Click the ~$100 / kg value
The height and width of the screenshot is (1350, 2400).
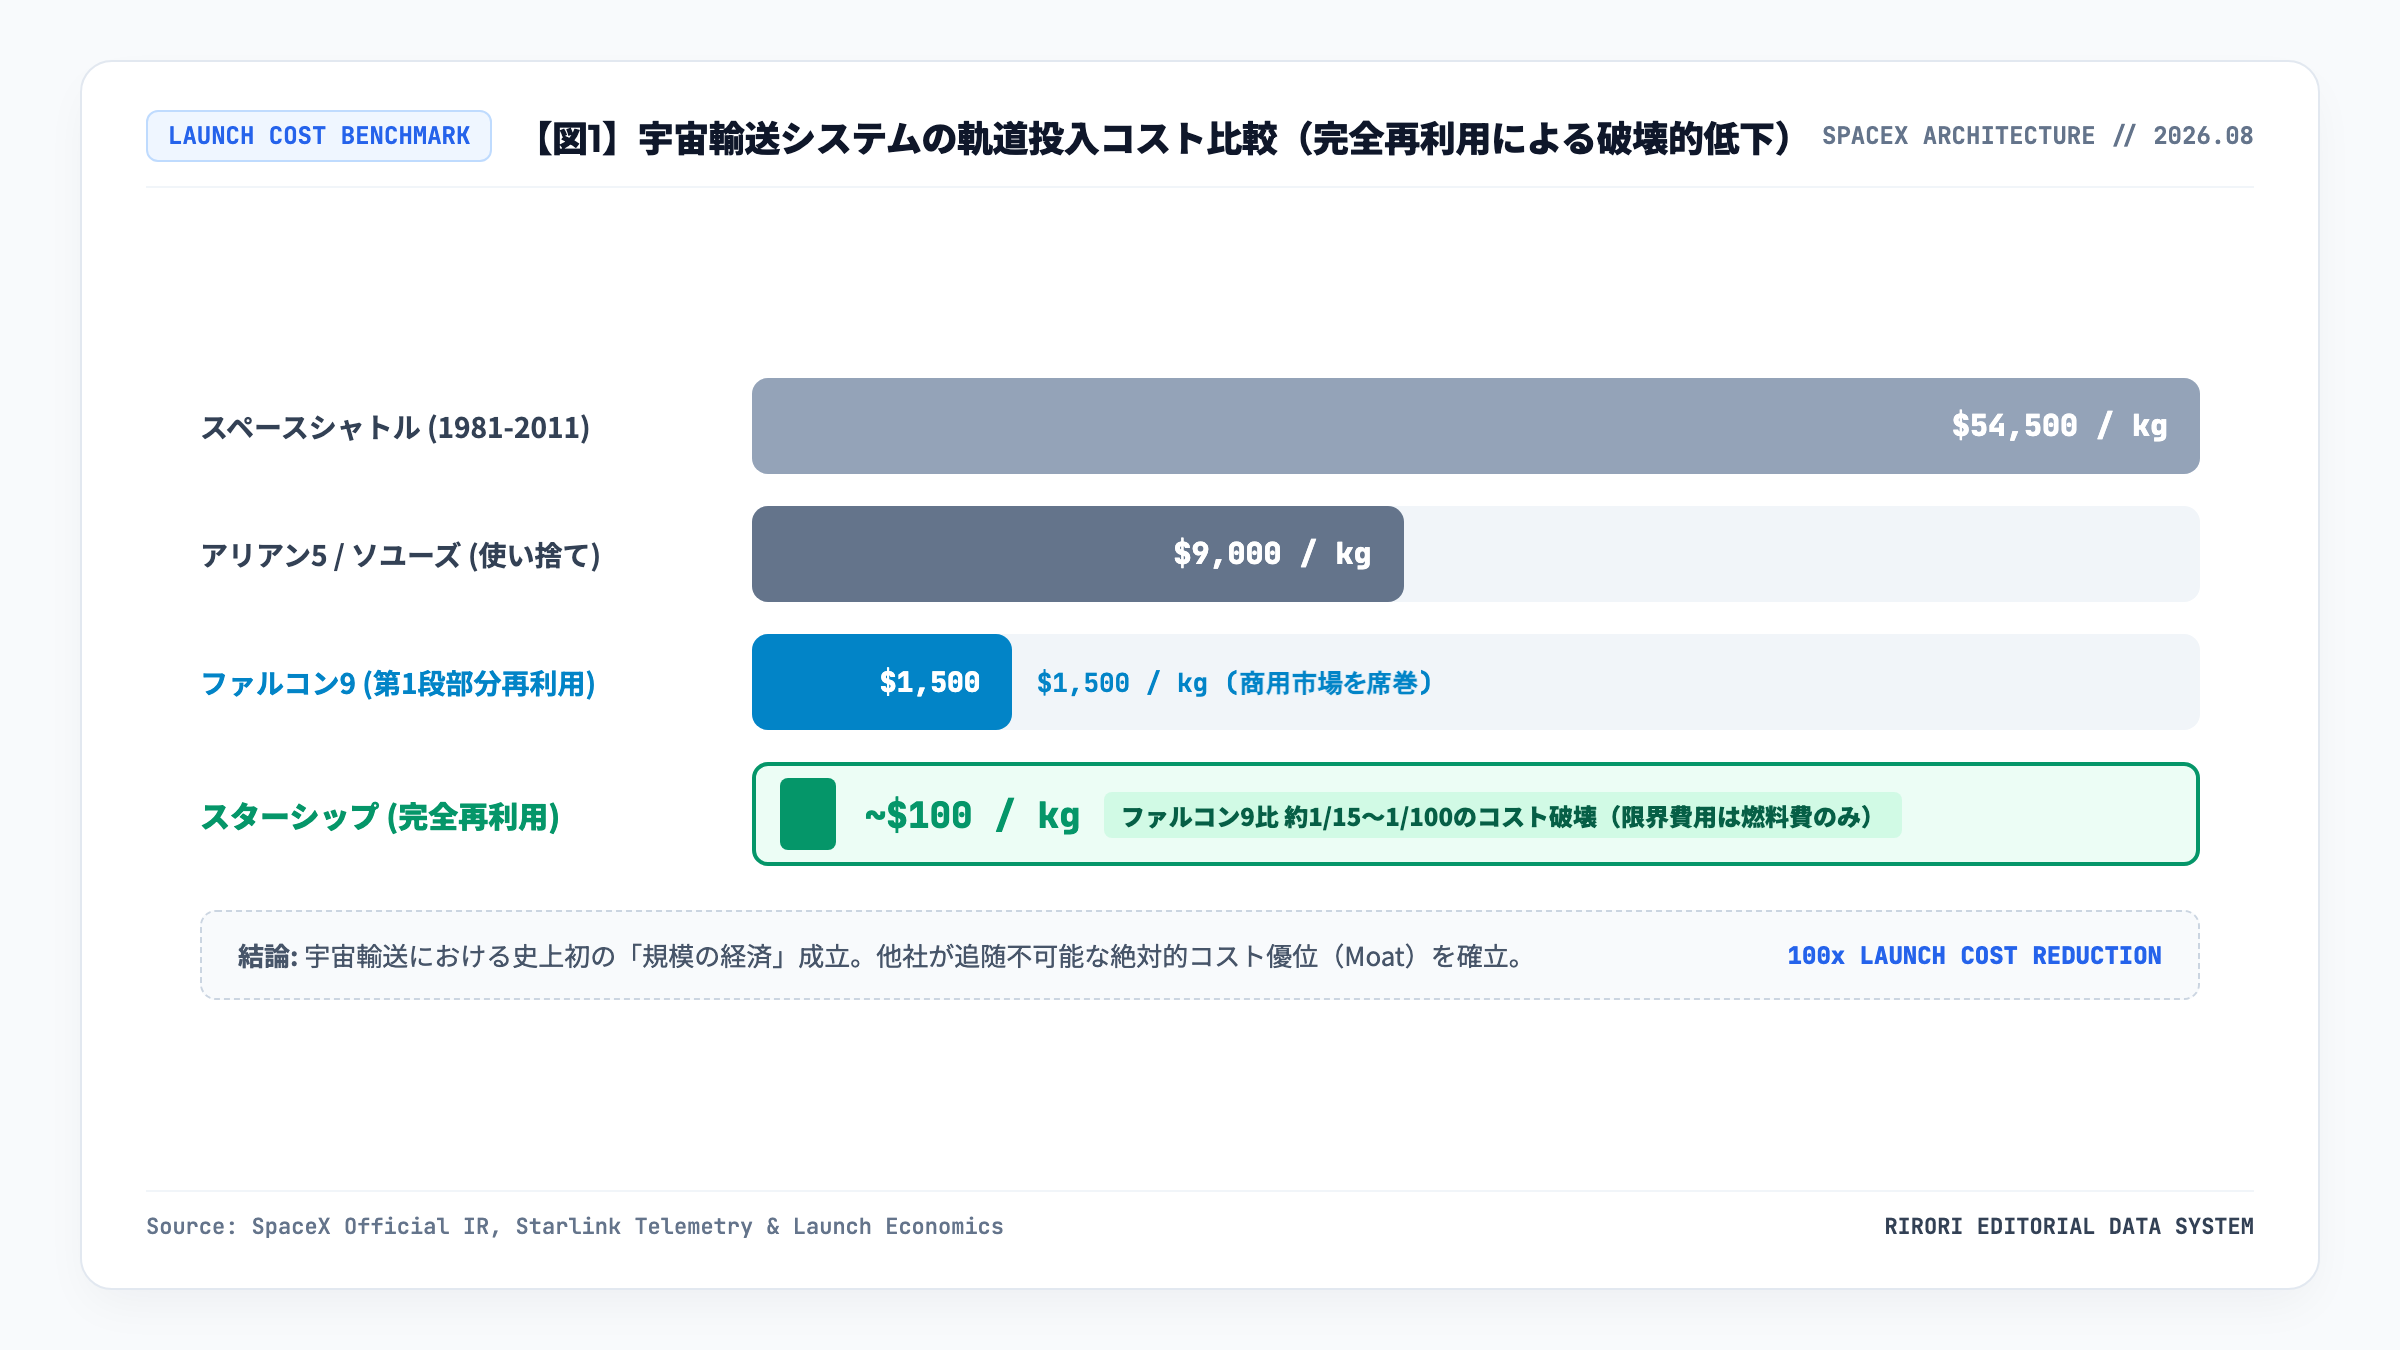pyautogui.click(x=972, y=815)
